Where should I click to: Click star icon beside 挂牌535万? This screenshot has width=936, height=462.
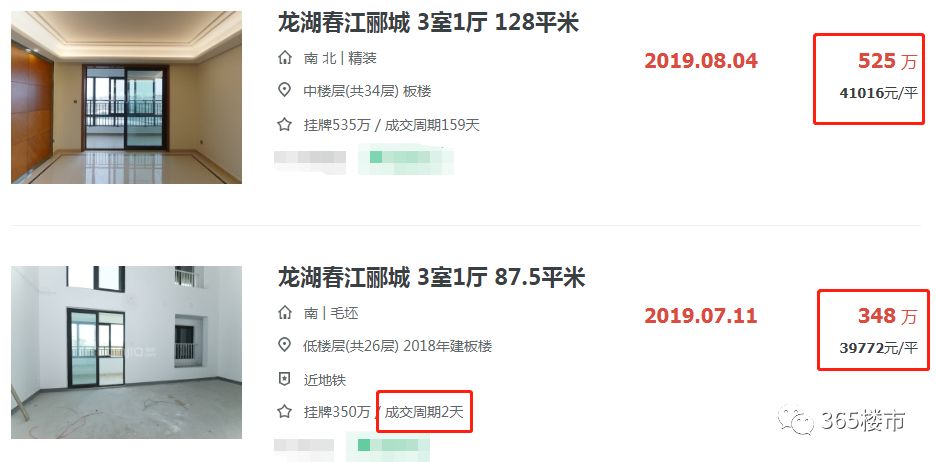[285, 125]
